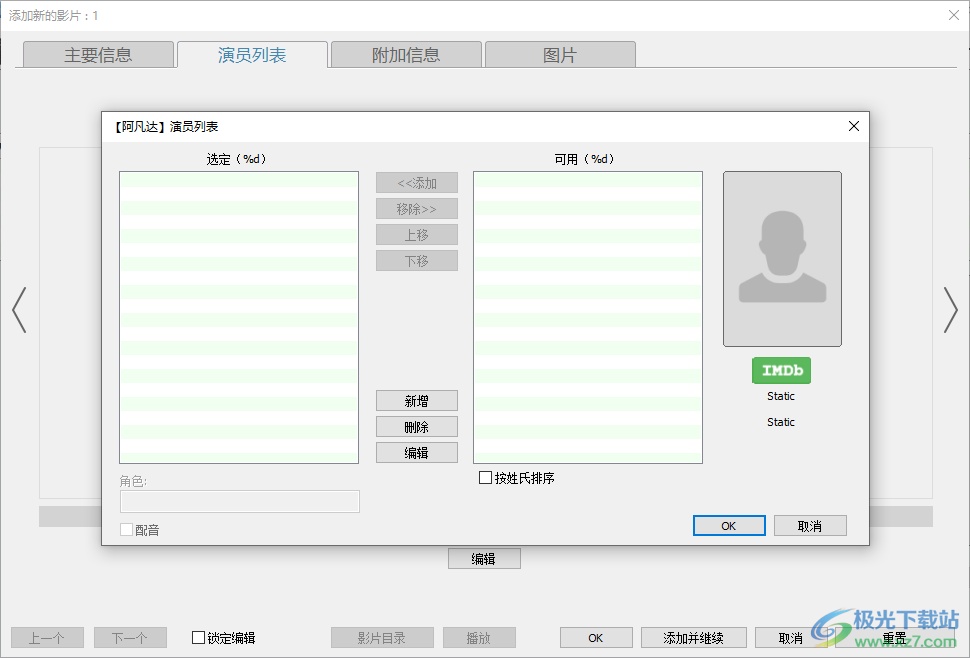
Task: Select the 演员列表 tab
Action: coord(251,54)
